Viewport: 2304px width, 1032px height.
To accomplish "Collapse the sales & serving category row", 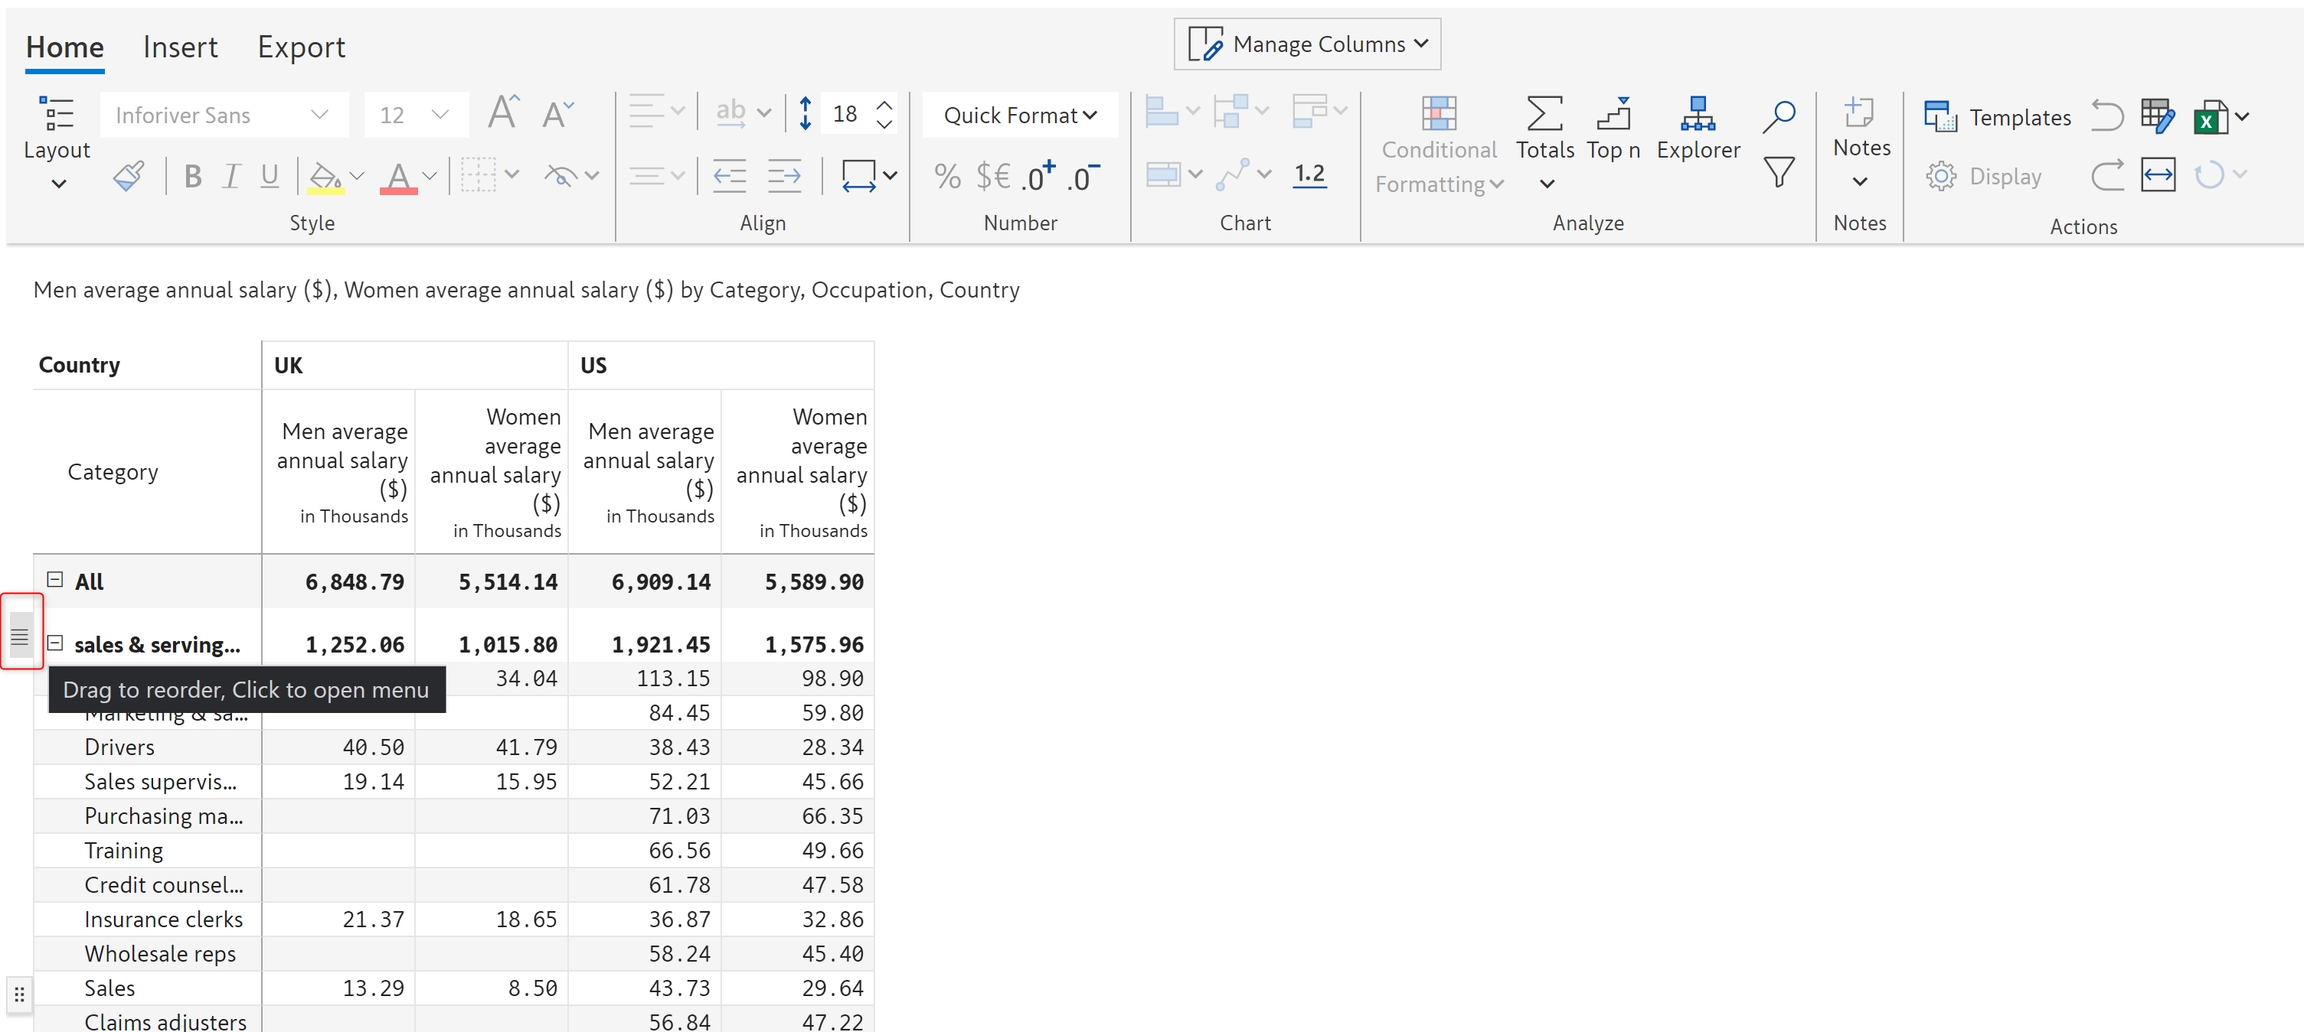I will 56,643.
